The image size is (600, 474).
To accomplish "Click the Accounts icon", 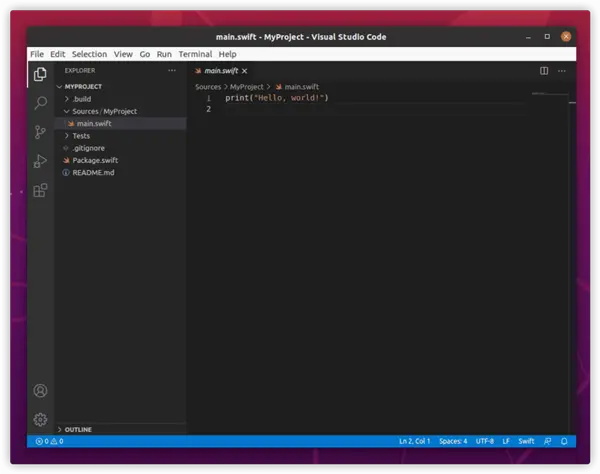I will pos(40,391).
